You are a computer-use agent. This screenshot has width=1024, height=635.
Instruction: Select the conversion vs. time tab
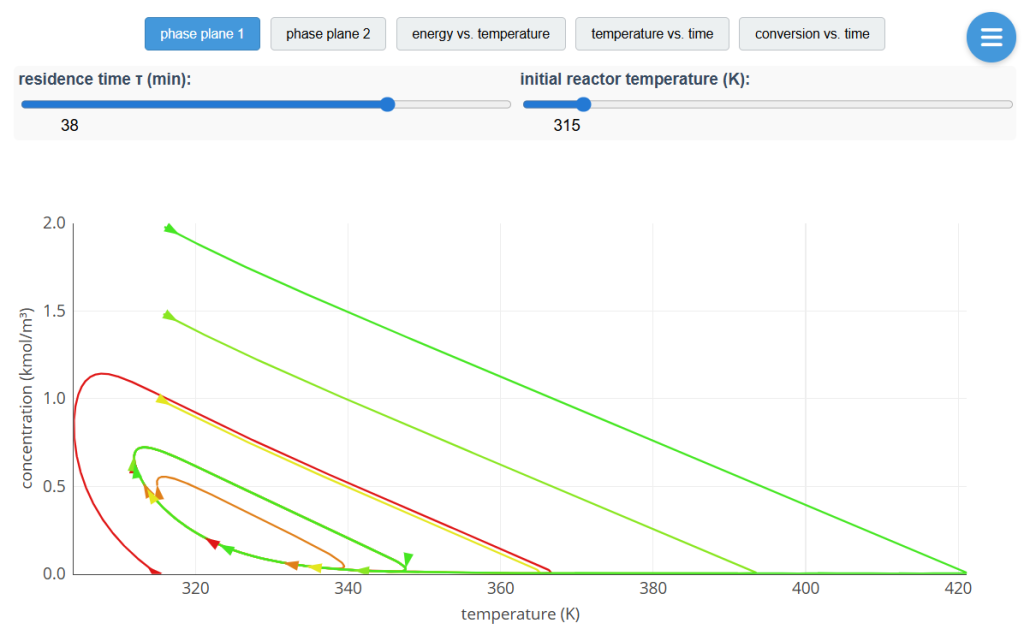[x=812, y=34]
